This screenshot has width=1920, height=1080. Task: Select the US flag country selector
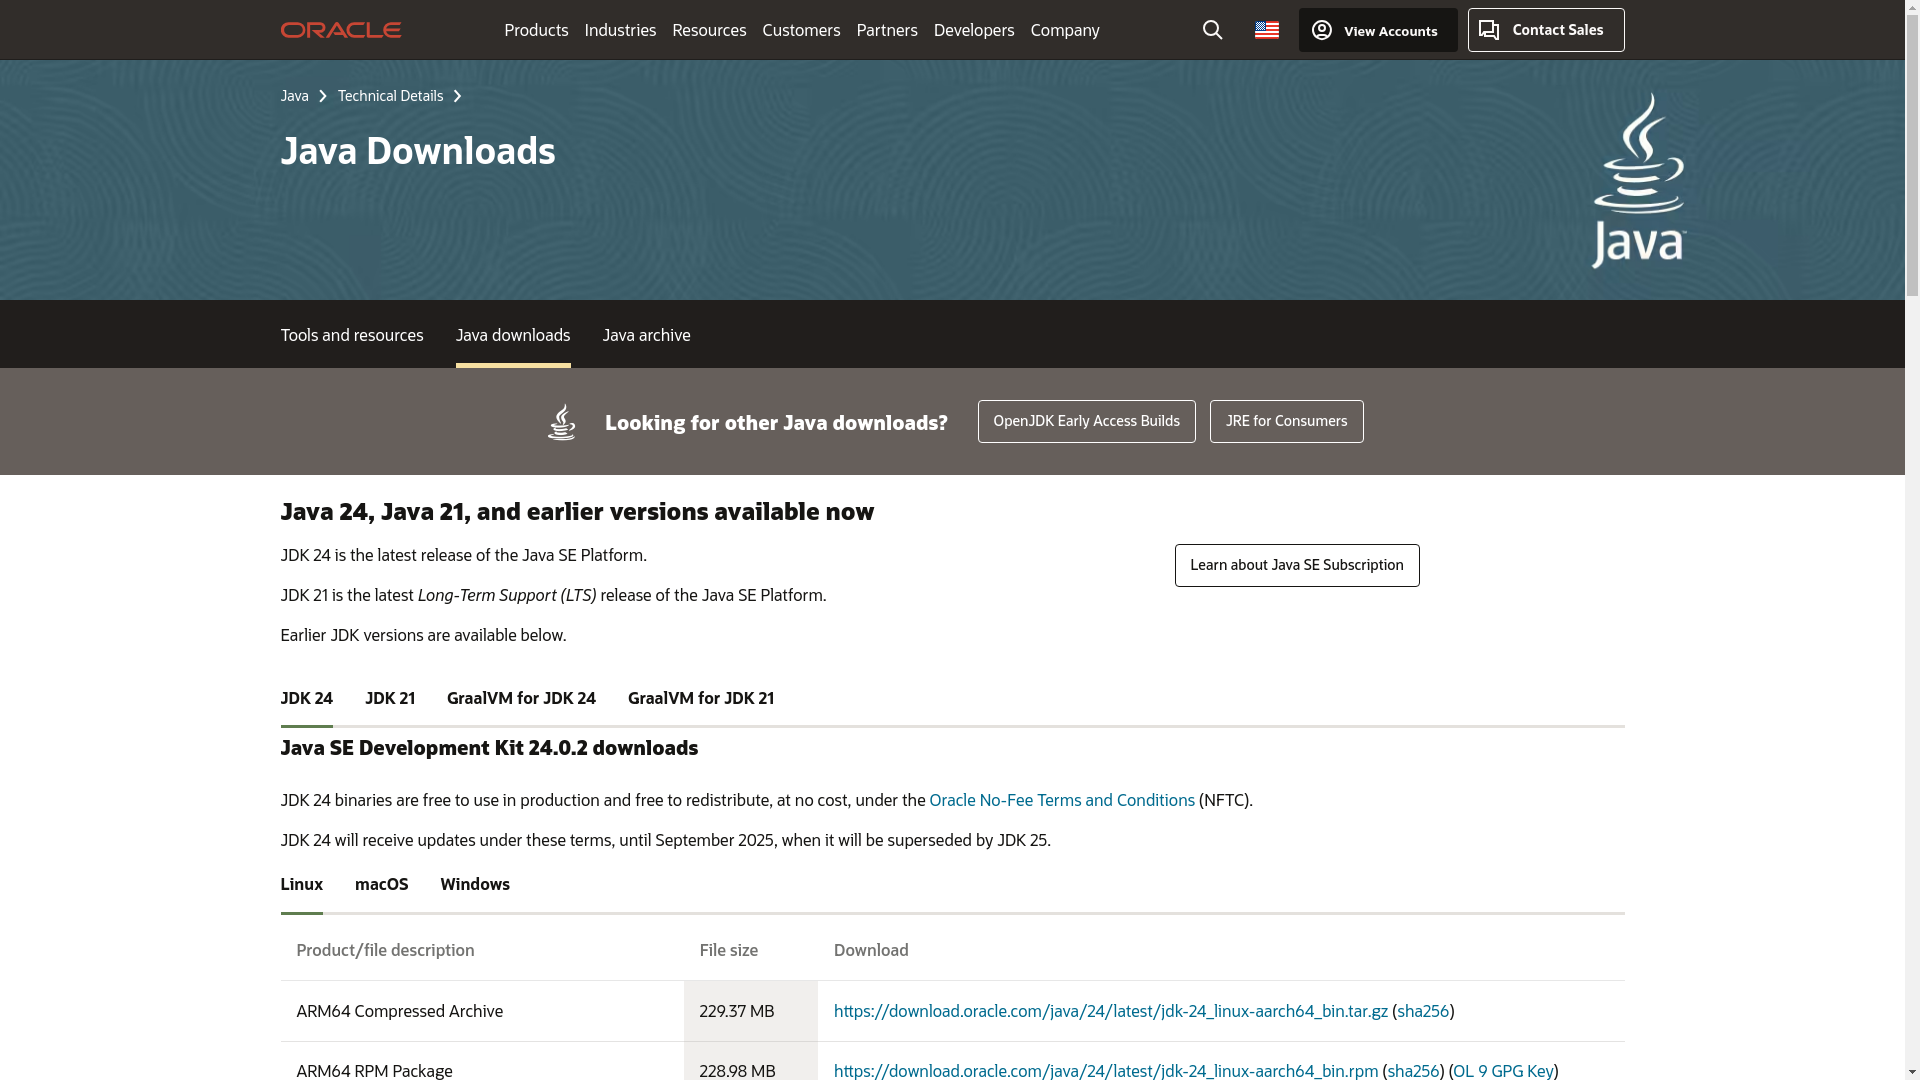coord(1266,30)
